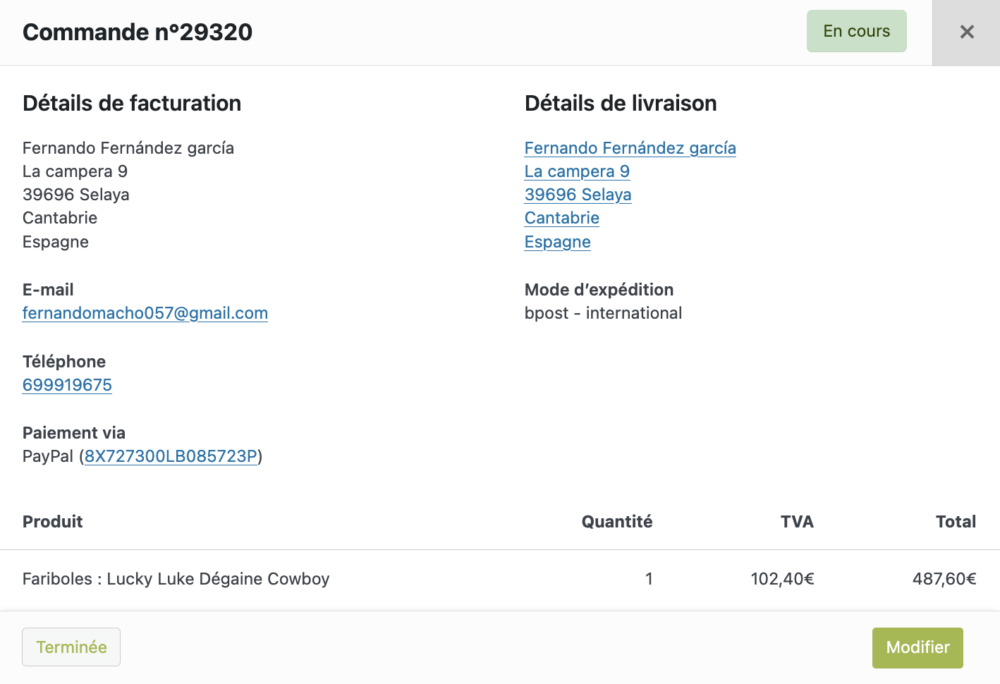Click the 487,60€ total amount
The width and height of the screenshot is (1000, 684).
click(944, 579)
